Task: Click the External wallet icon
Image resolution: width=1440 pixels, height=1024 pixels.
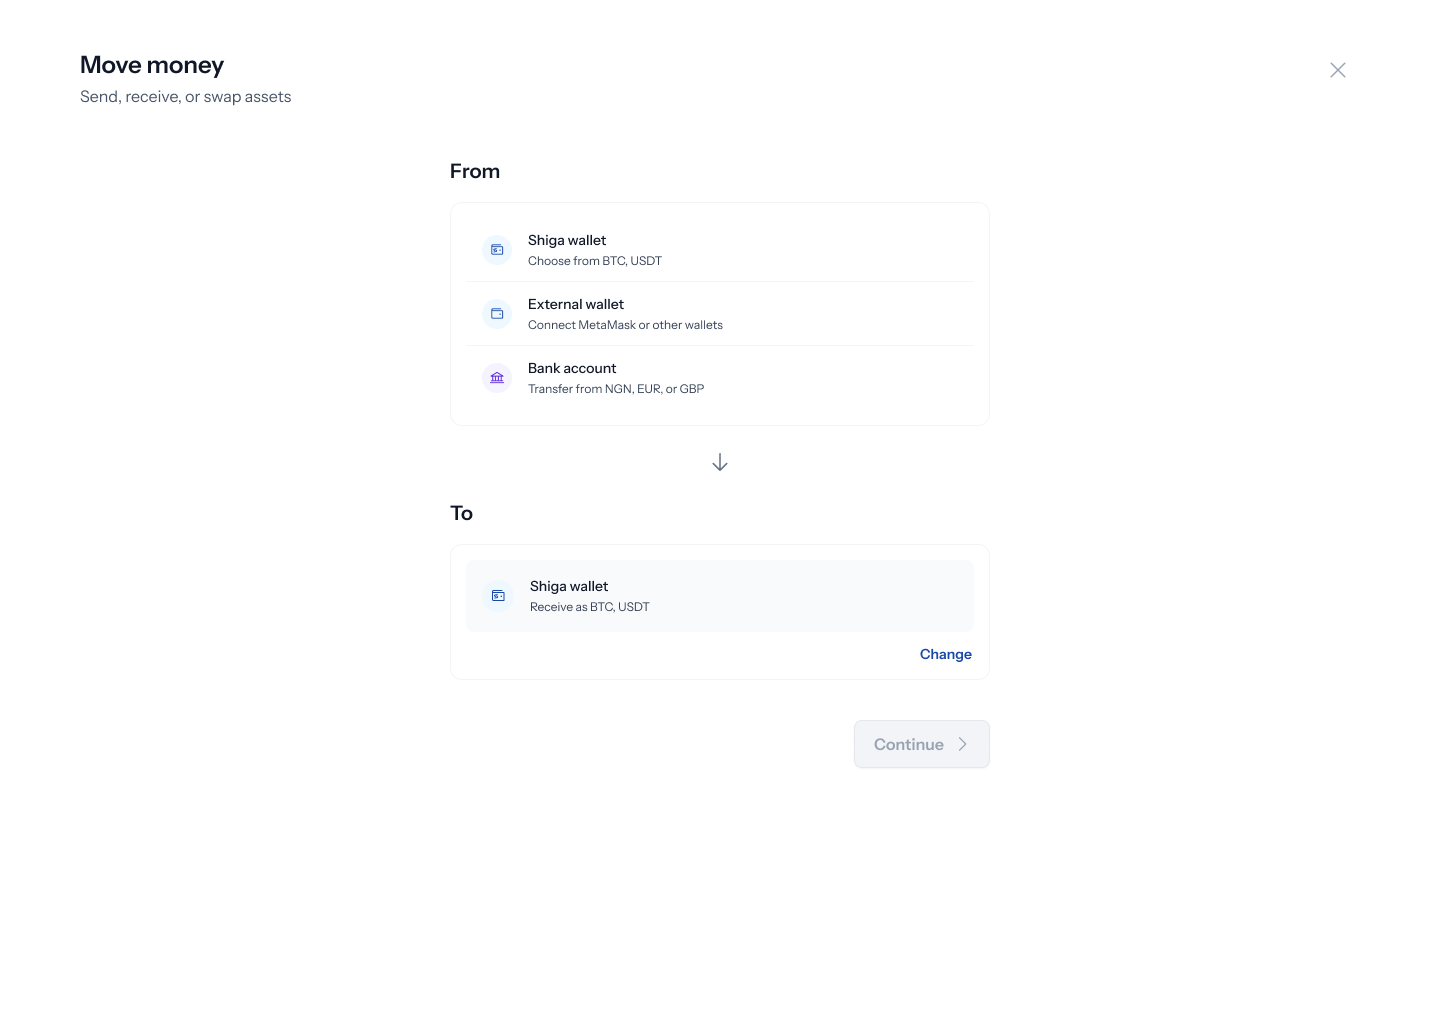Action: (497, 314)
